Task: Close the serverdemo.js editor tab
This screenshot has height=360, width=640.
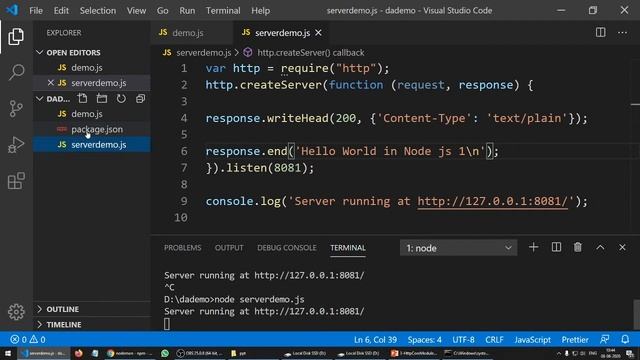Action: 318,33
